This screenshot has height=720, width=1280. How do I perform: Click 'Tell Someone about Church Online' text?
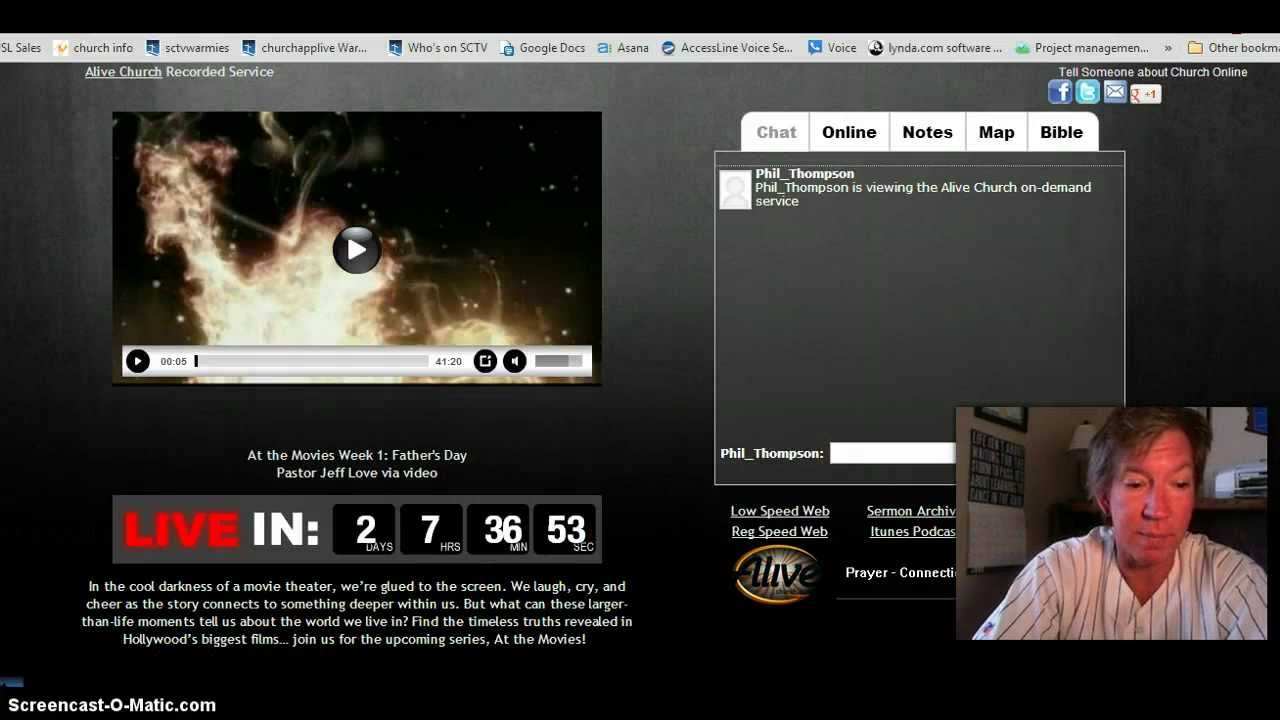pyautogui.click(x=1153, y=72)
